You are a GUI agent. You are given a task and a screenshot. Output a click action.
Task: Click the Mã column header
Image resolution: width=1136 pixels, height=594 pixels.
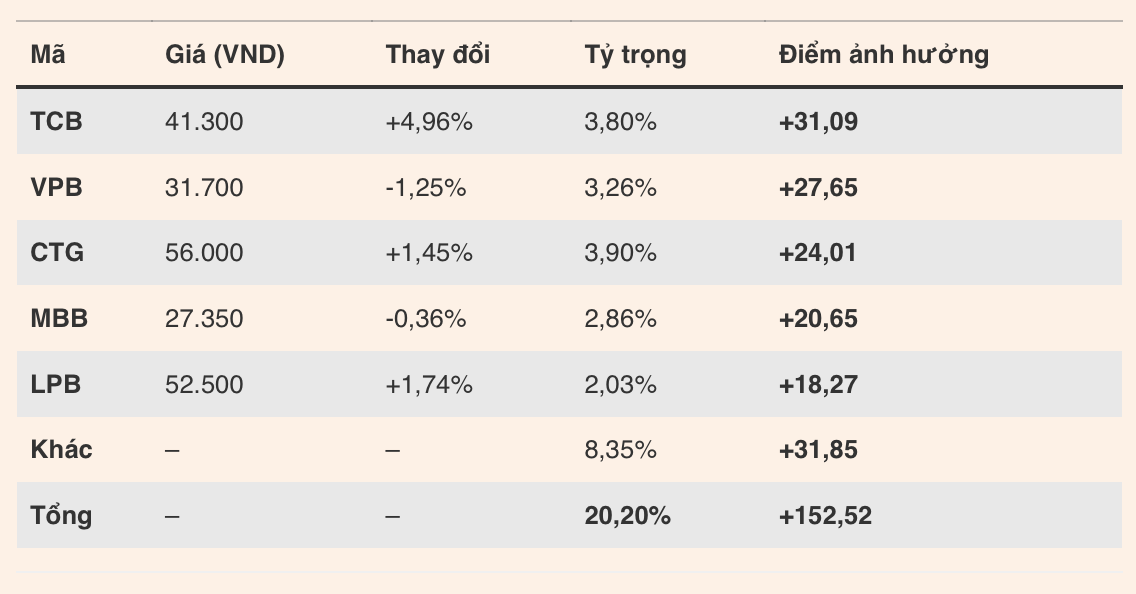point(48,55)
